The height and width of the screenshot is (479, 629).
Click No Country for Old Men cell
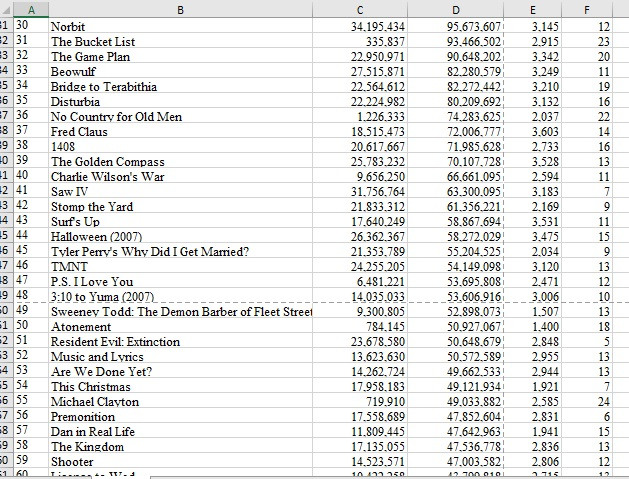click(x=181, y=116)
